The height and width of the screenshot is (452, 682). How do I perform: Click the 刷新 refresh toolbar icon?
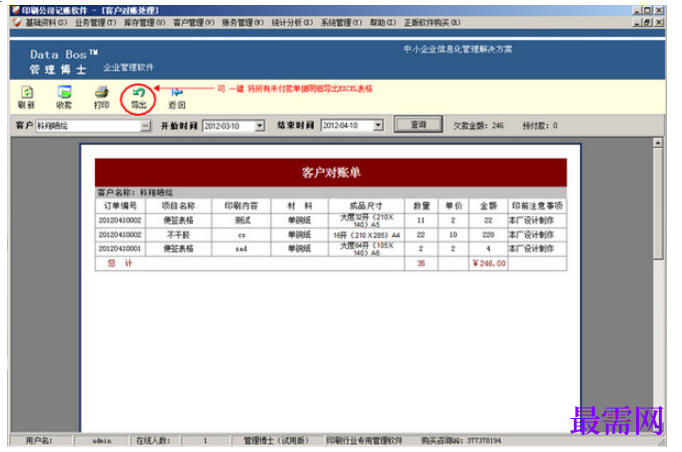coord(27,97)
